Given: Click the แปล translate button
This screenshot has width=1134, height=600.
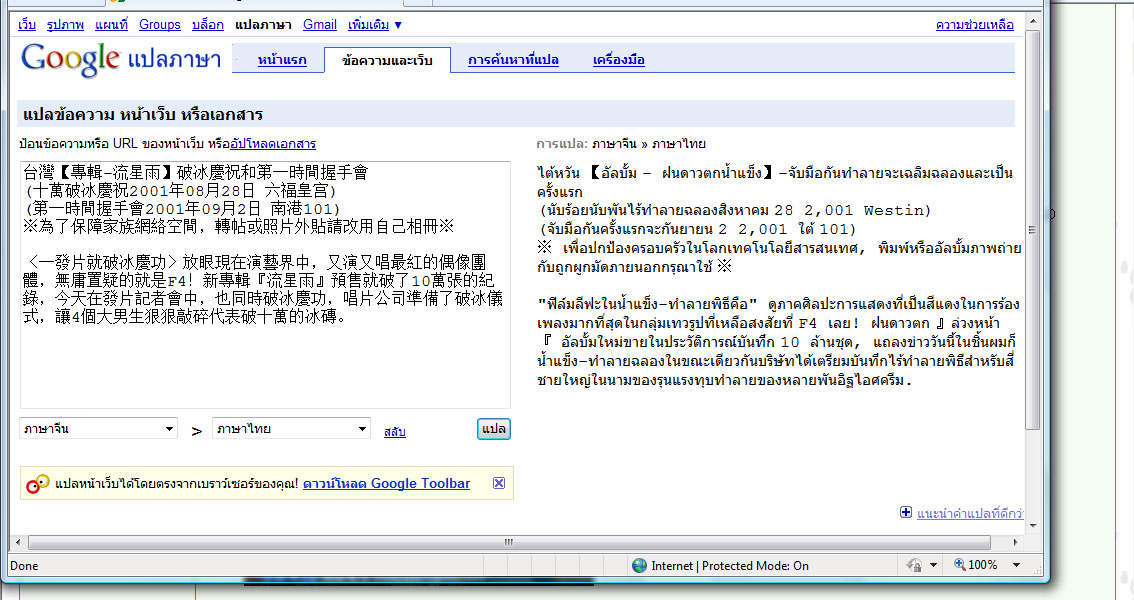Looking at the screenshot, I should (x=494, y=429).
